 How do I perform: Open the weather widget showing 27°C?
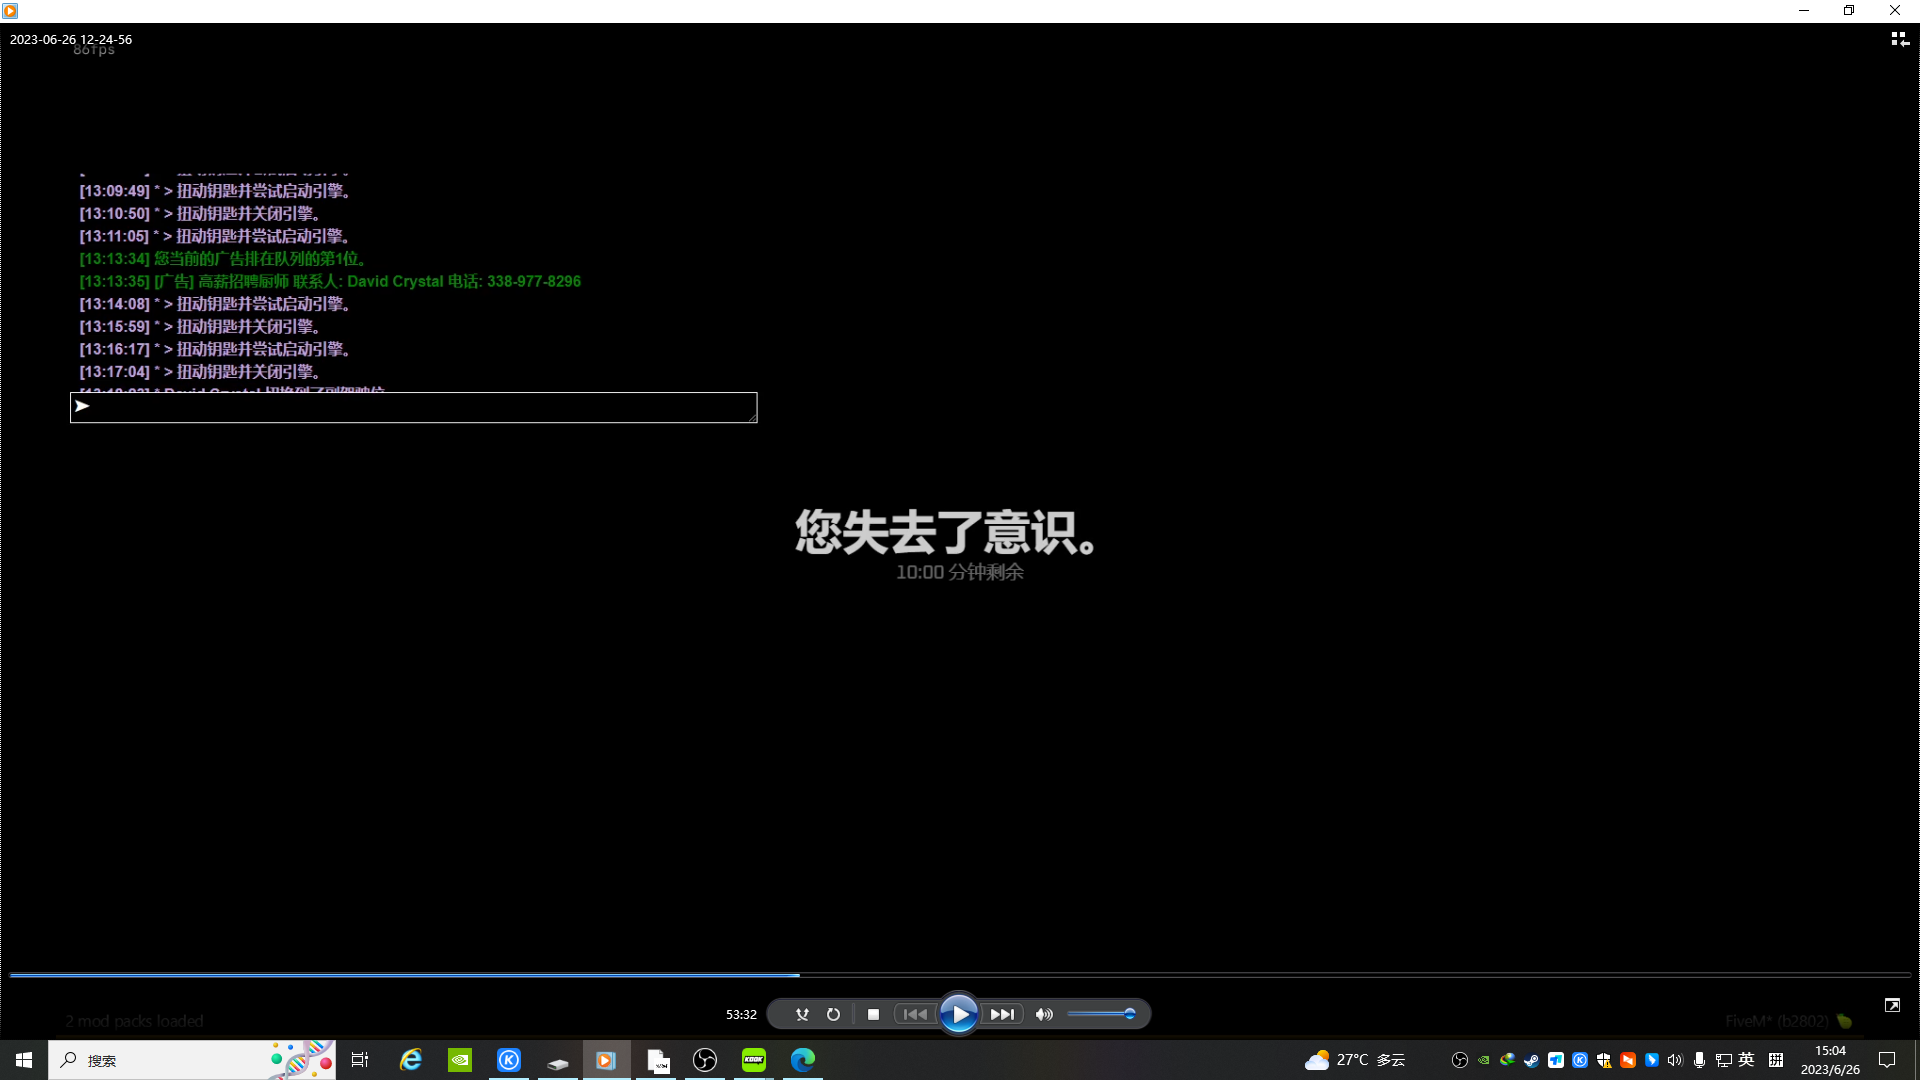click(x=1356, y=1060)
